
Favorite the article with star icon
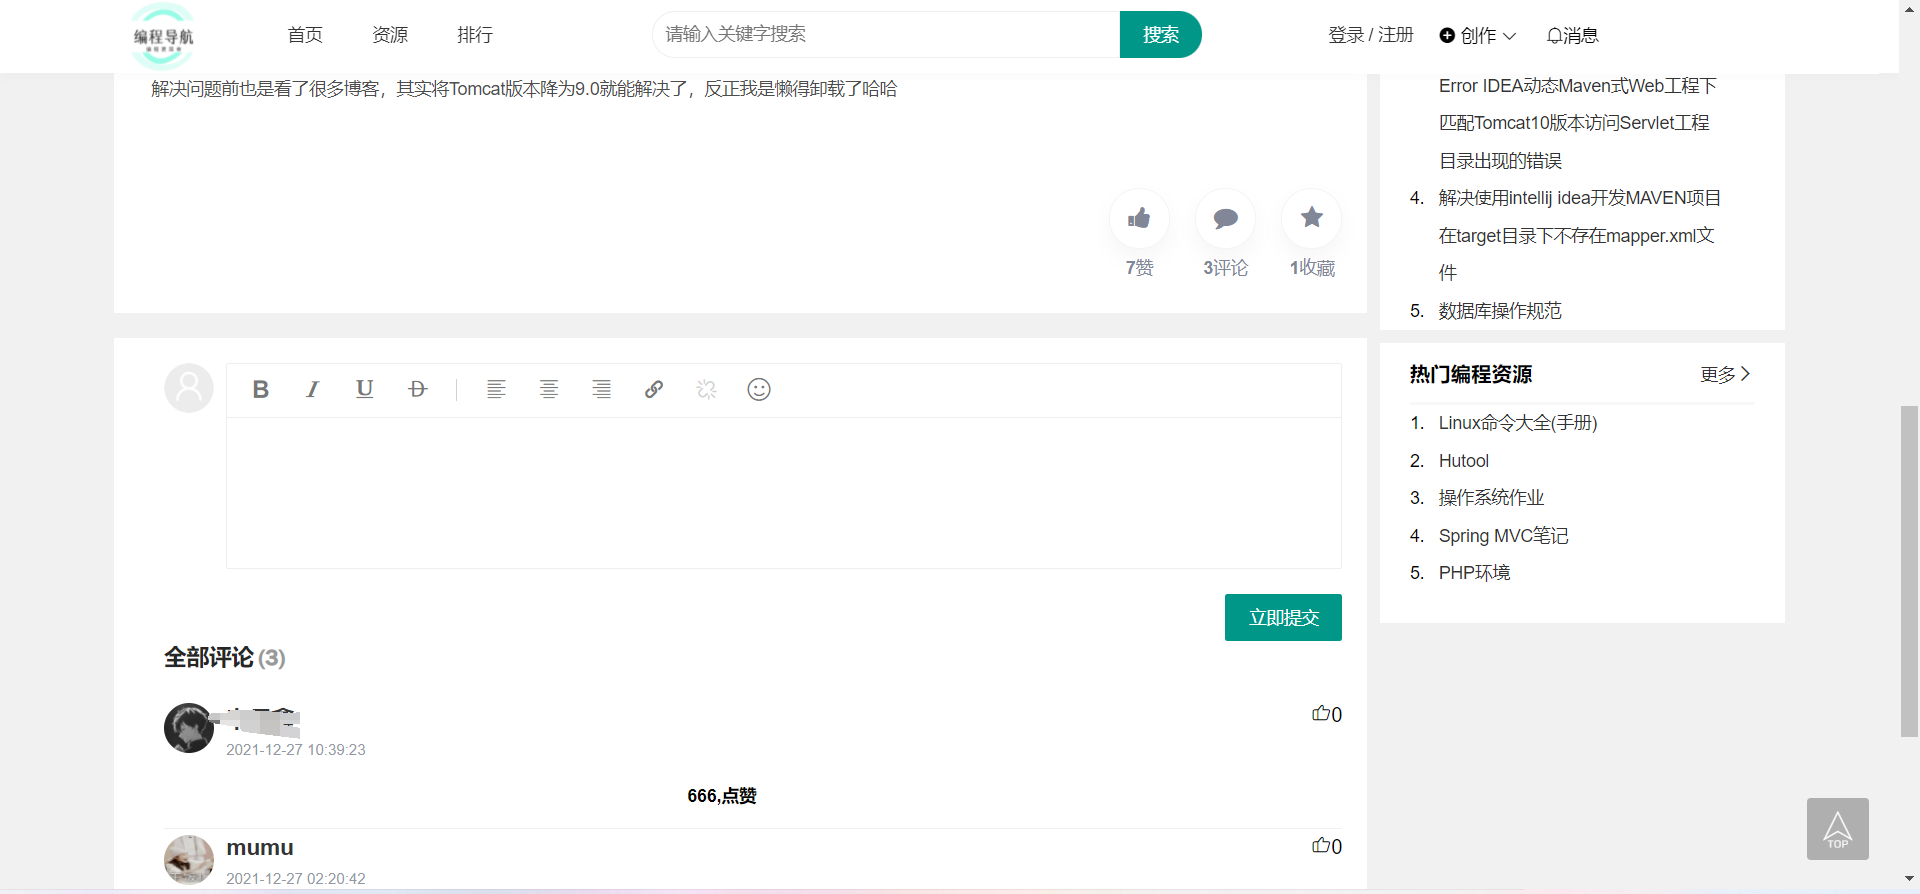[x=1311, y=218]
